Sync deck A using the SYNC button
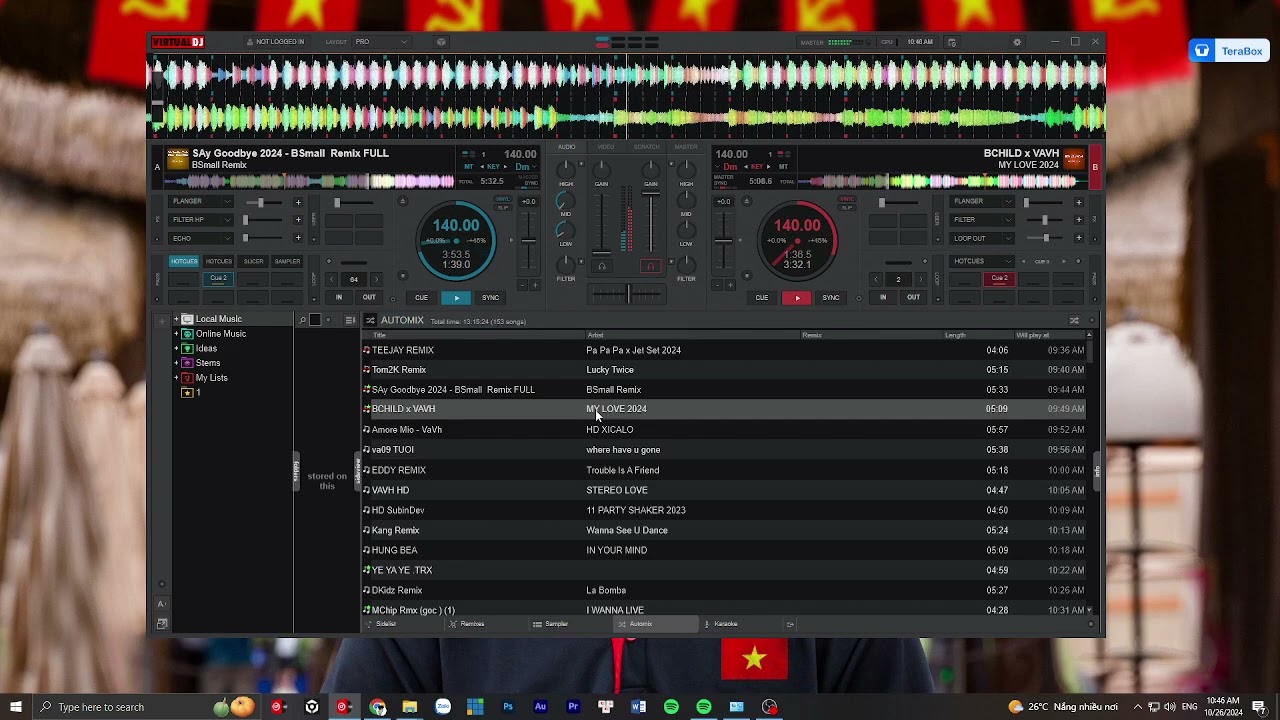Image resolution: width=1280 pixels, height=720 pixels. click(490, 298)
